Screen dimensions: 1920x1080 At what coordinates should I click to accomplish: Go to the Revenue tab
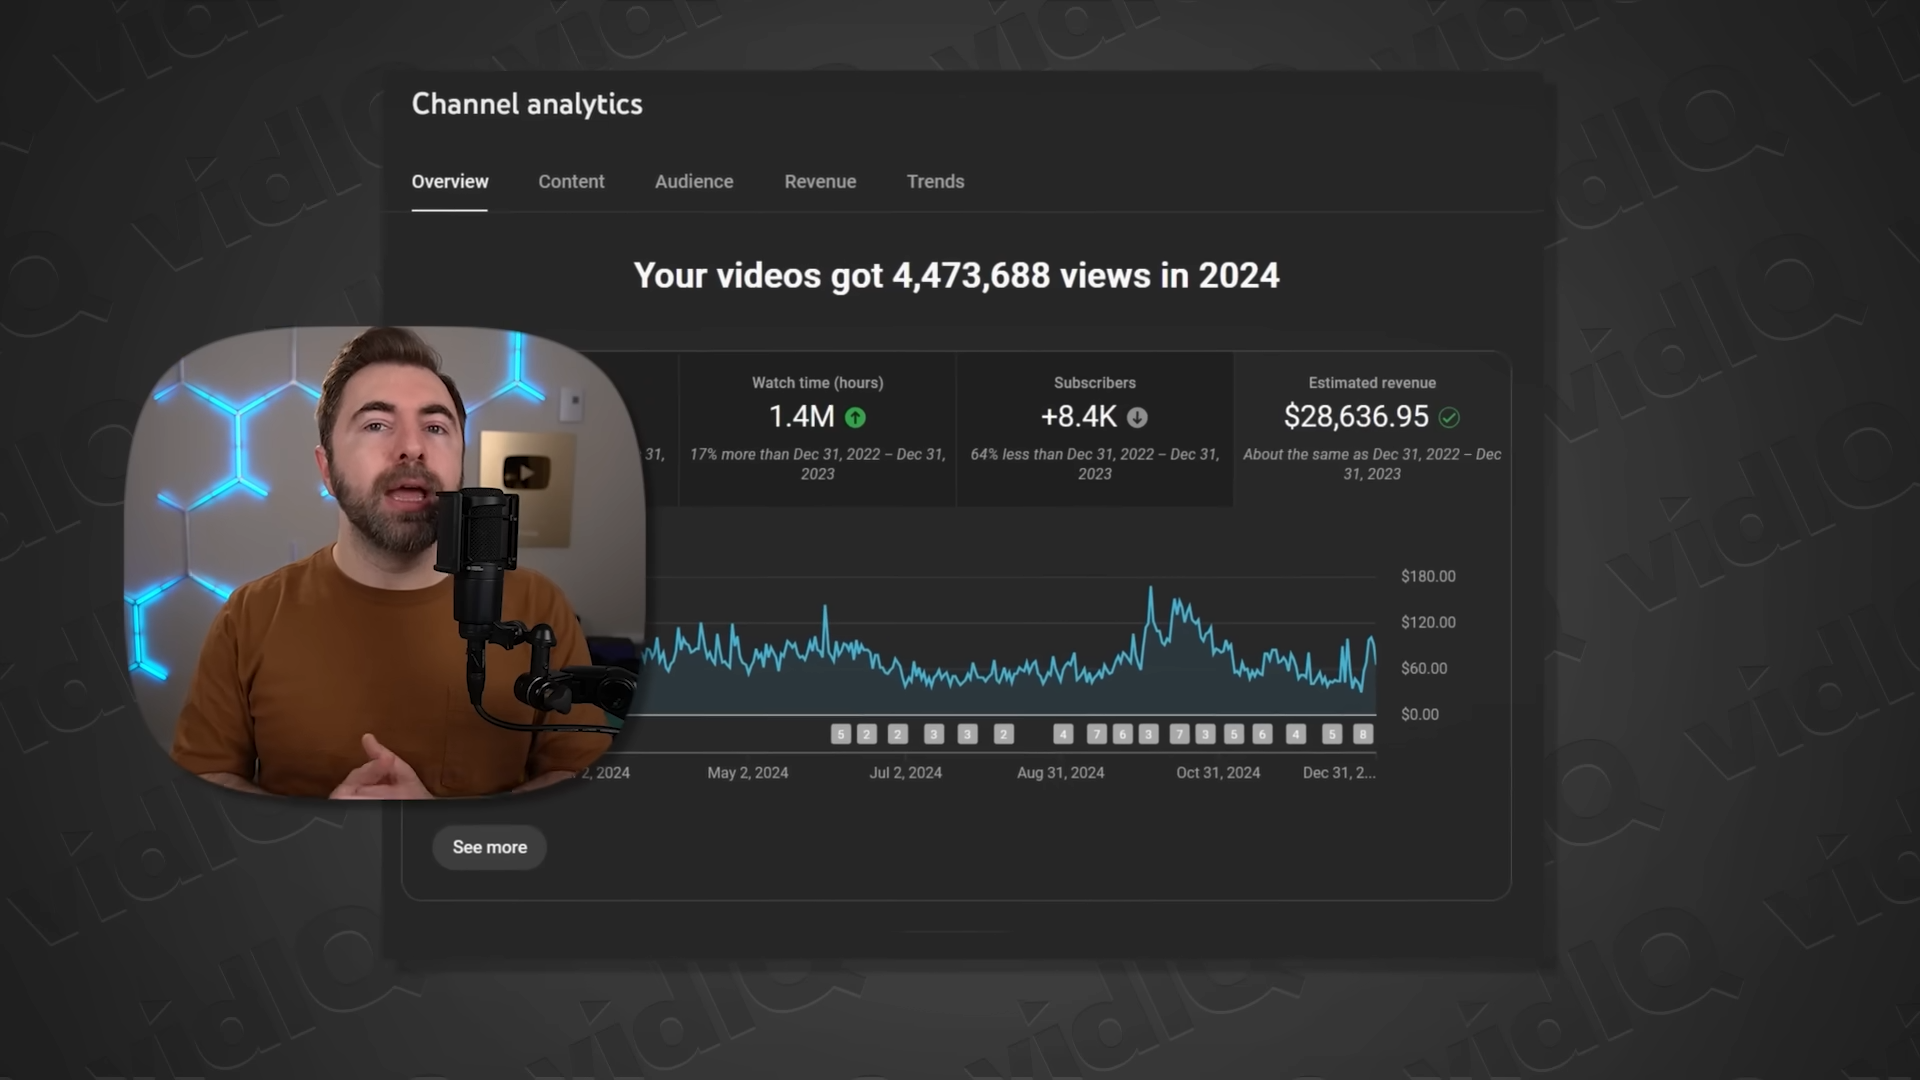coord(820,182)
